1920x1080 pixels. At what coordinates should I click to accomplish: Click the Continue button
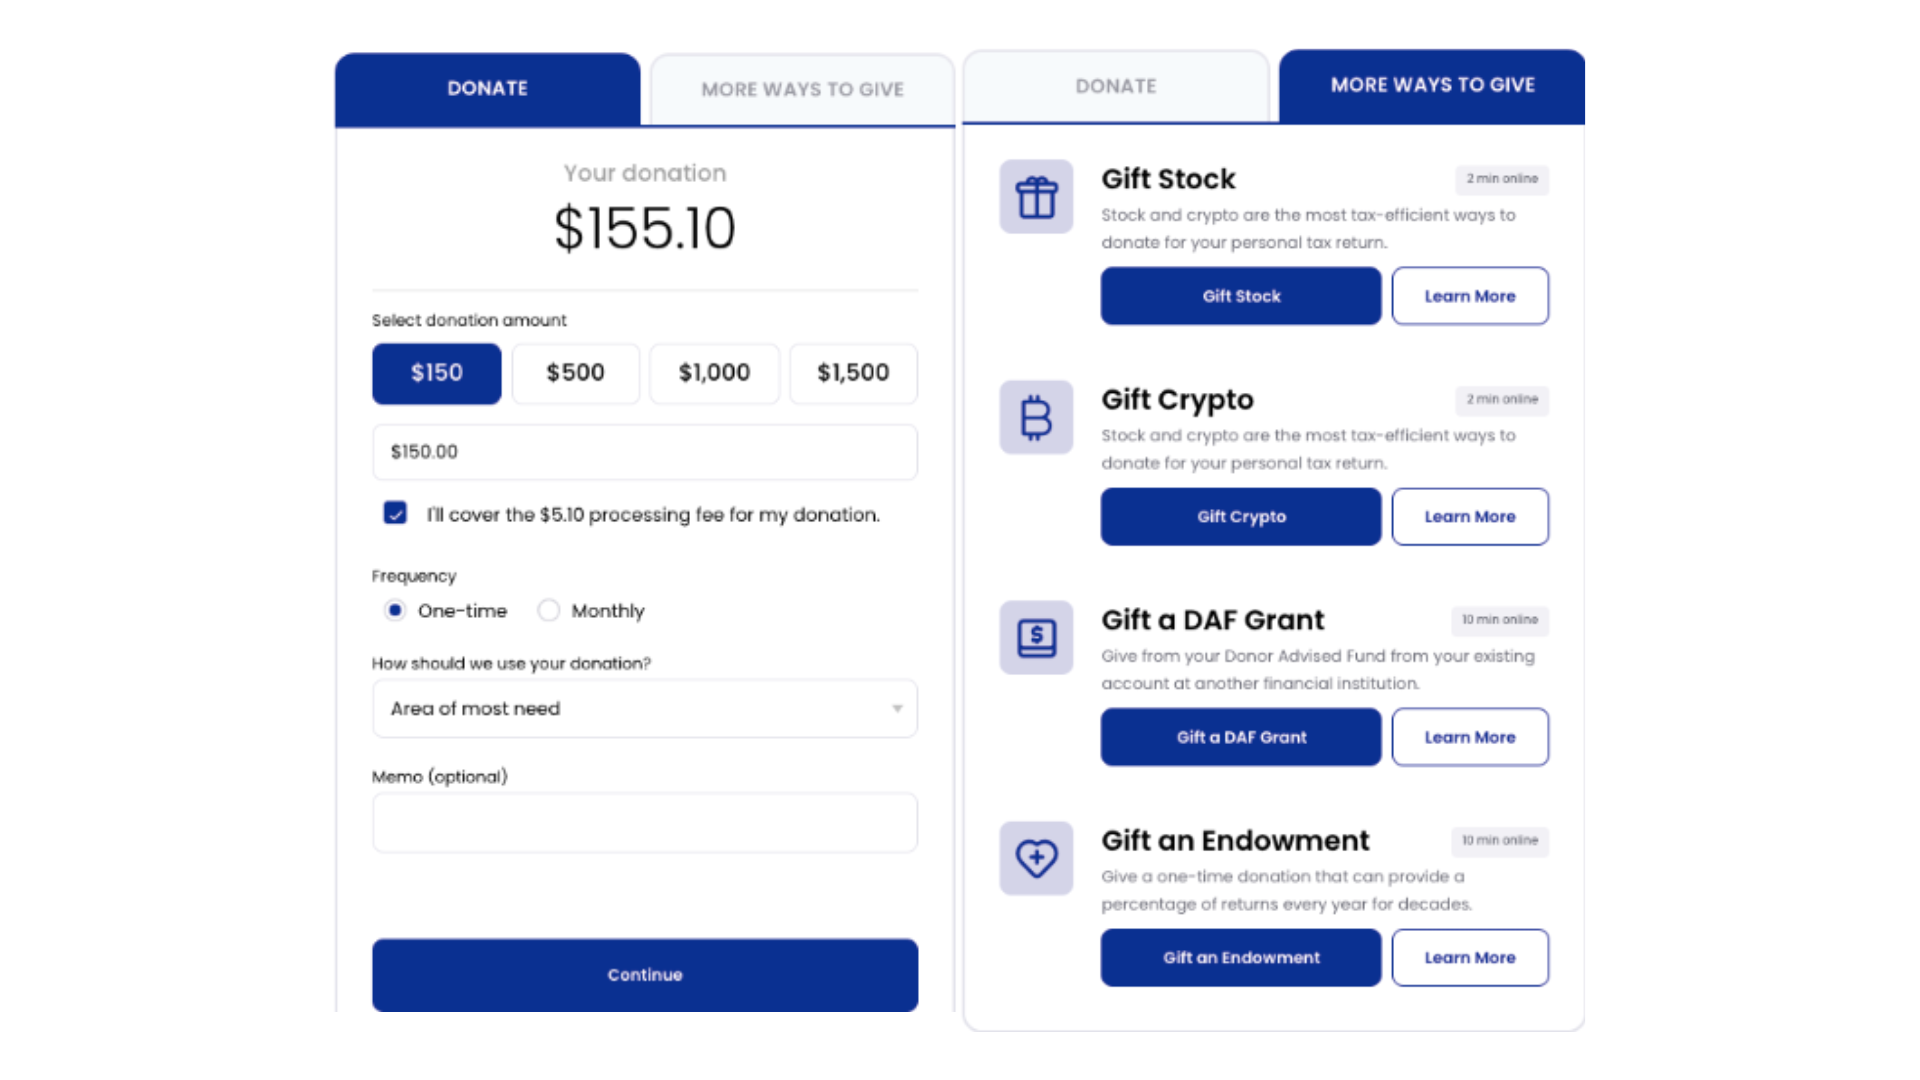click(645, 974)
